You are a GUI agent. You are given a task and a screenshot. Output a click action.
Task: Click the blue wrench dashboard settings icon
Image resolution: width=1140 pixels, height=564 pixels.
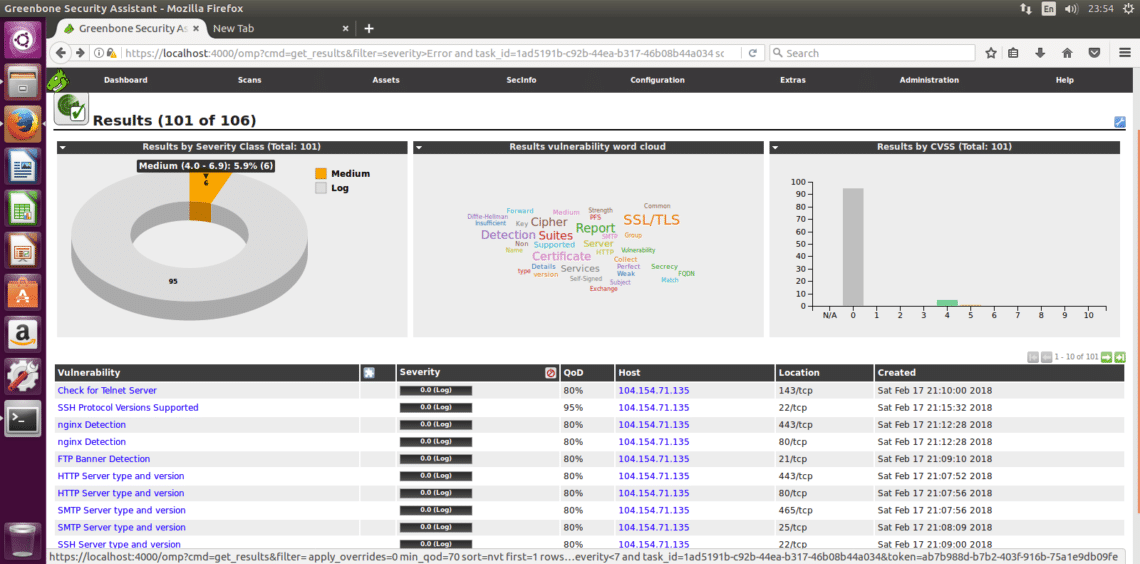[1120, 122]
